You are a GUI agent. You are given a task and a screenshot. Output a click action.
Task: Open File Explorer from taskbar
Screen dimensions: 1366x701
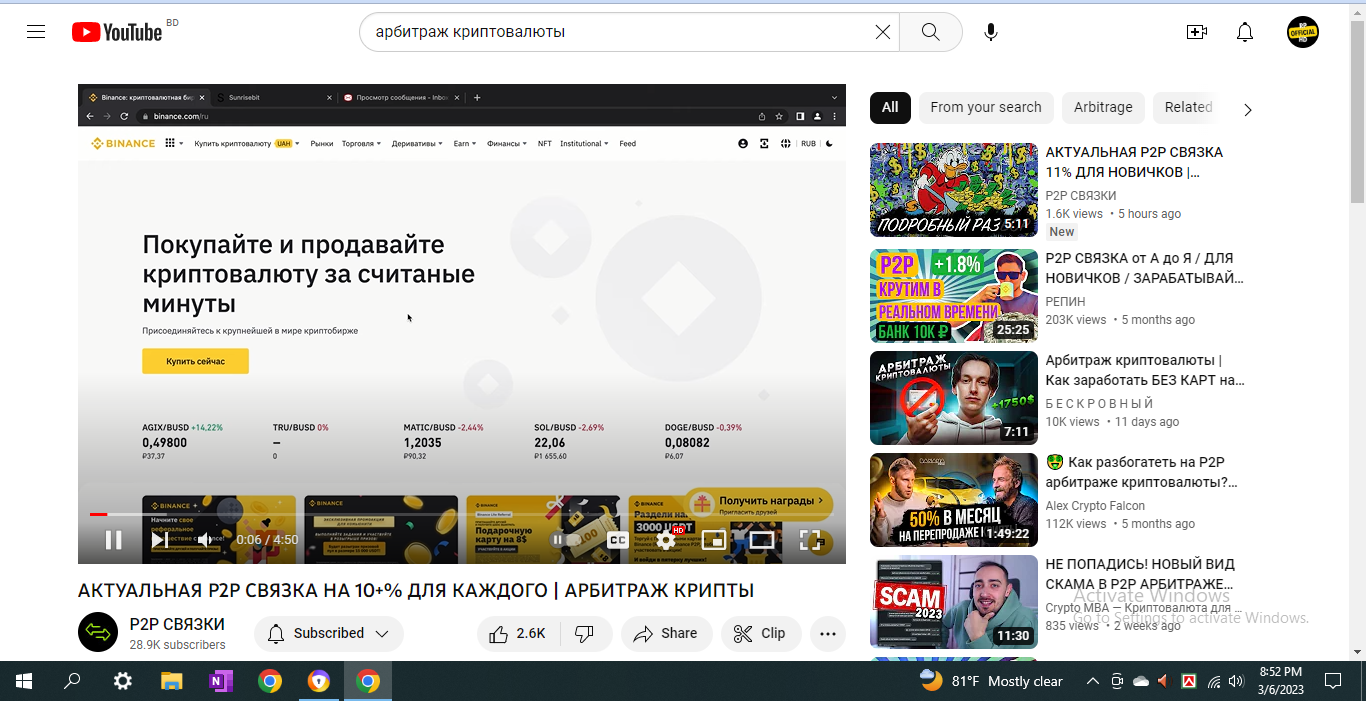click(171, 681)
